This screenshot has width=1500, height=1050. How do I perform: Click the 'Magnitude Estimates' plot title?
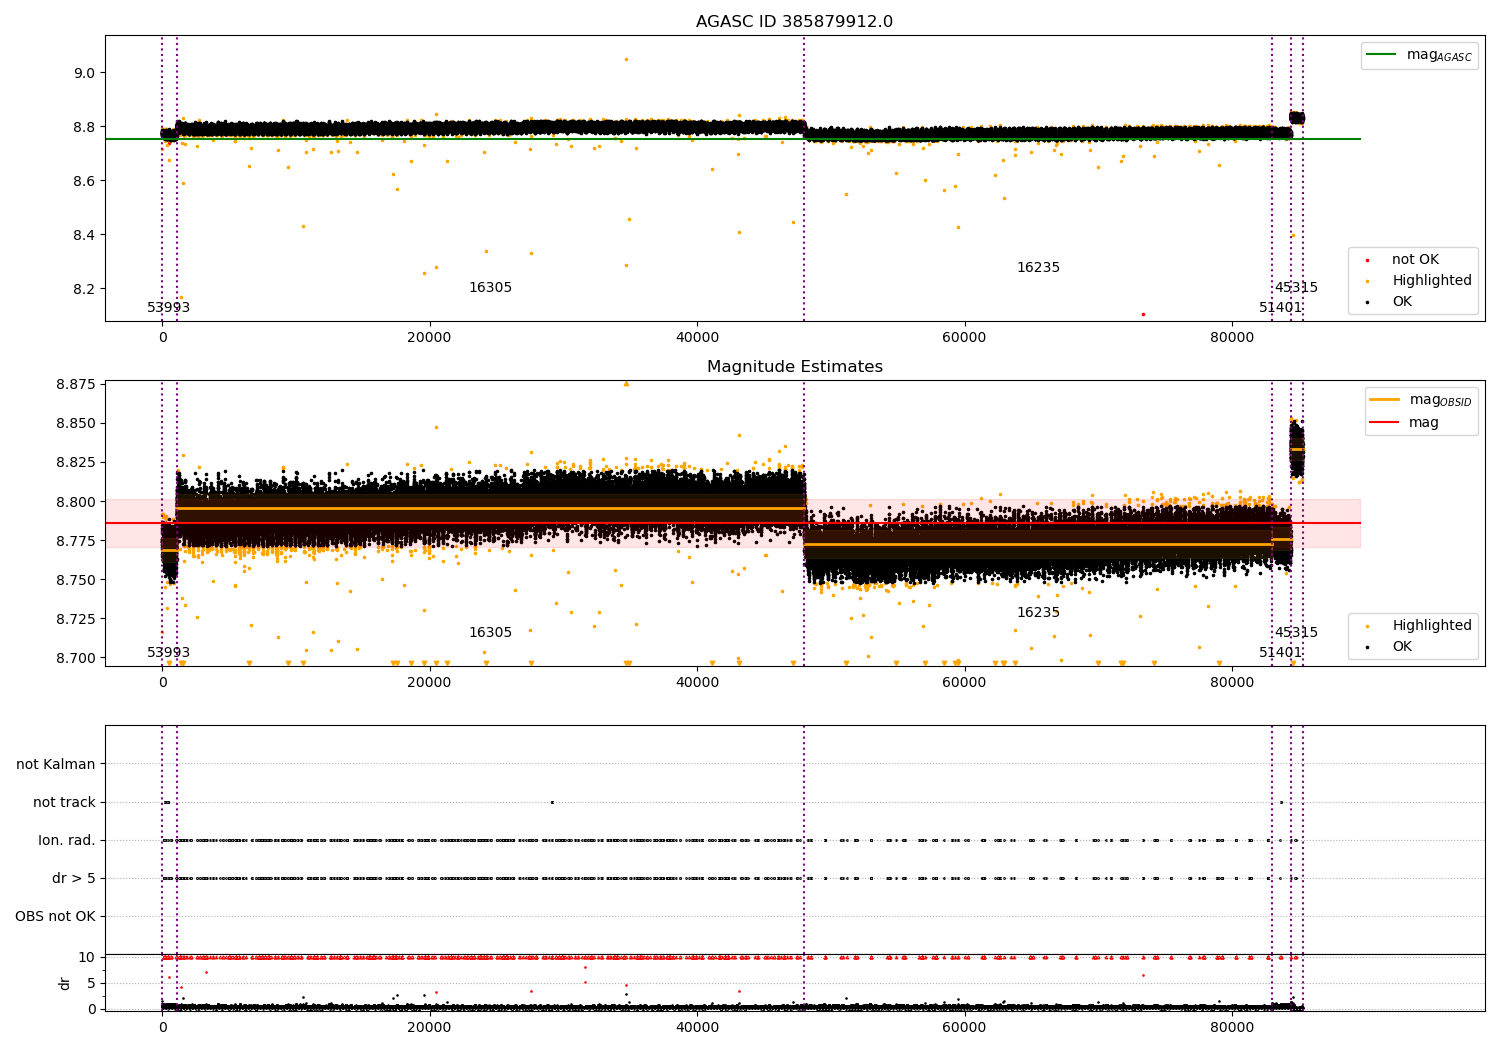pyautogui.click(x=794, y=367)
